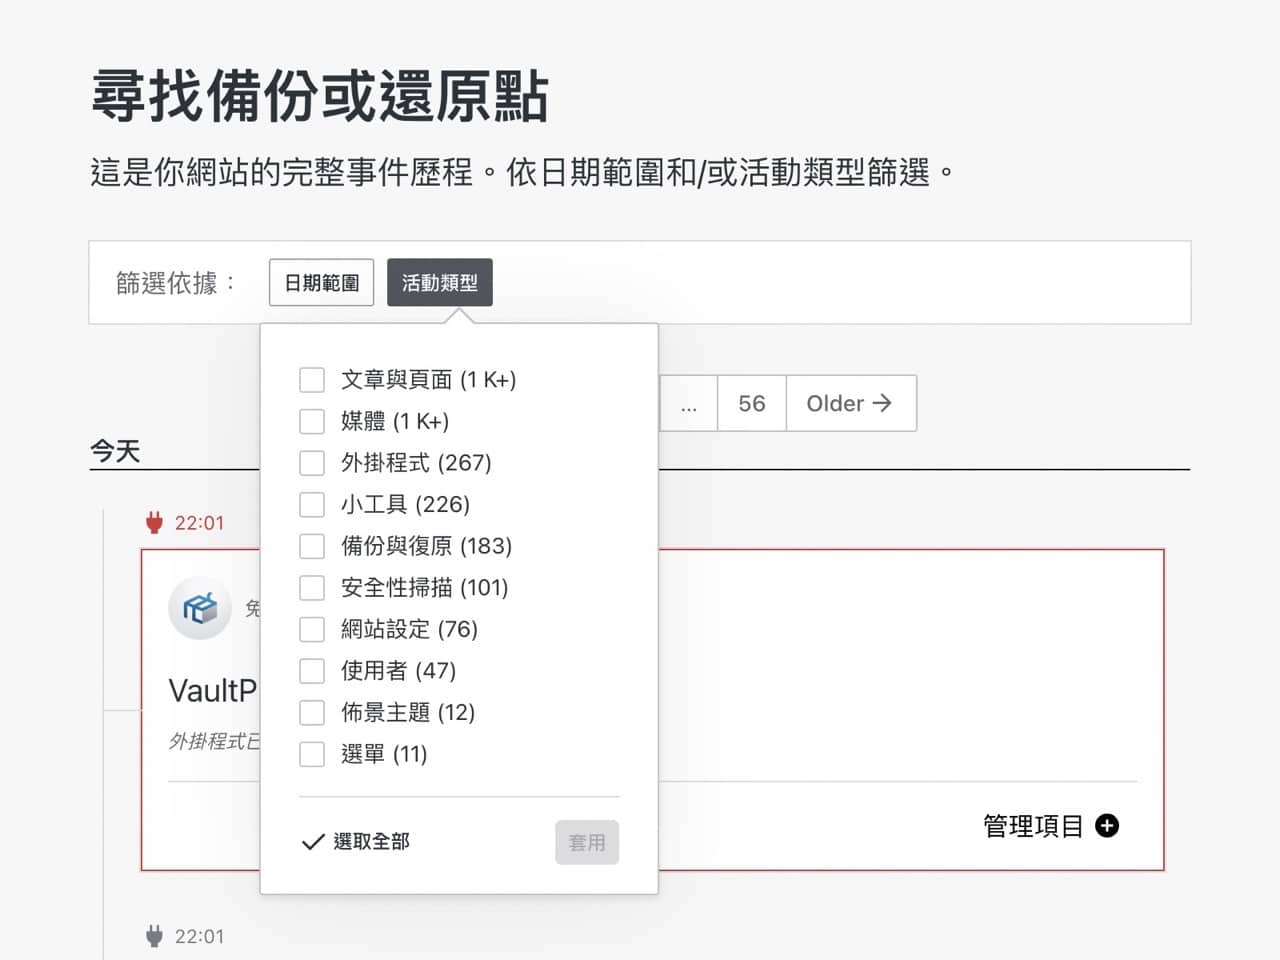The height and width of the screenshot is (960, 1280).
Task: Click the ellipsis pagination item
Action: coord(689,403)
